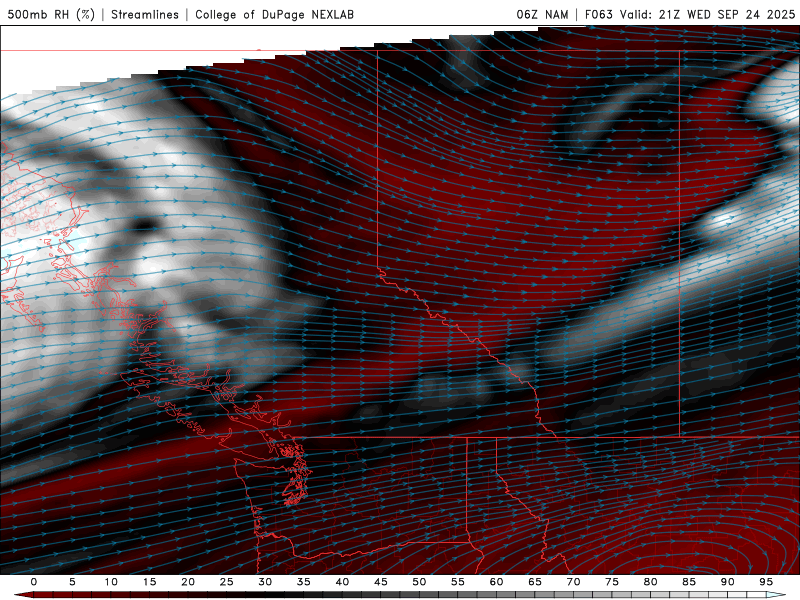The width and height of the screenshot is (800, 600).
Task: Click the "75" value on the color scale
Action: [612, 582]
